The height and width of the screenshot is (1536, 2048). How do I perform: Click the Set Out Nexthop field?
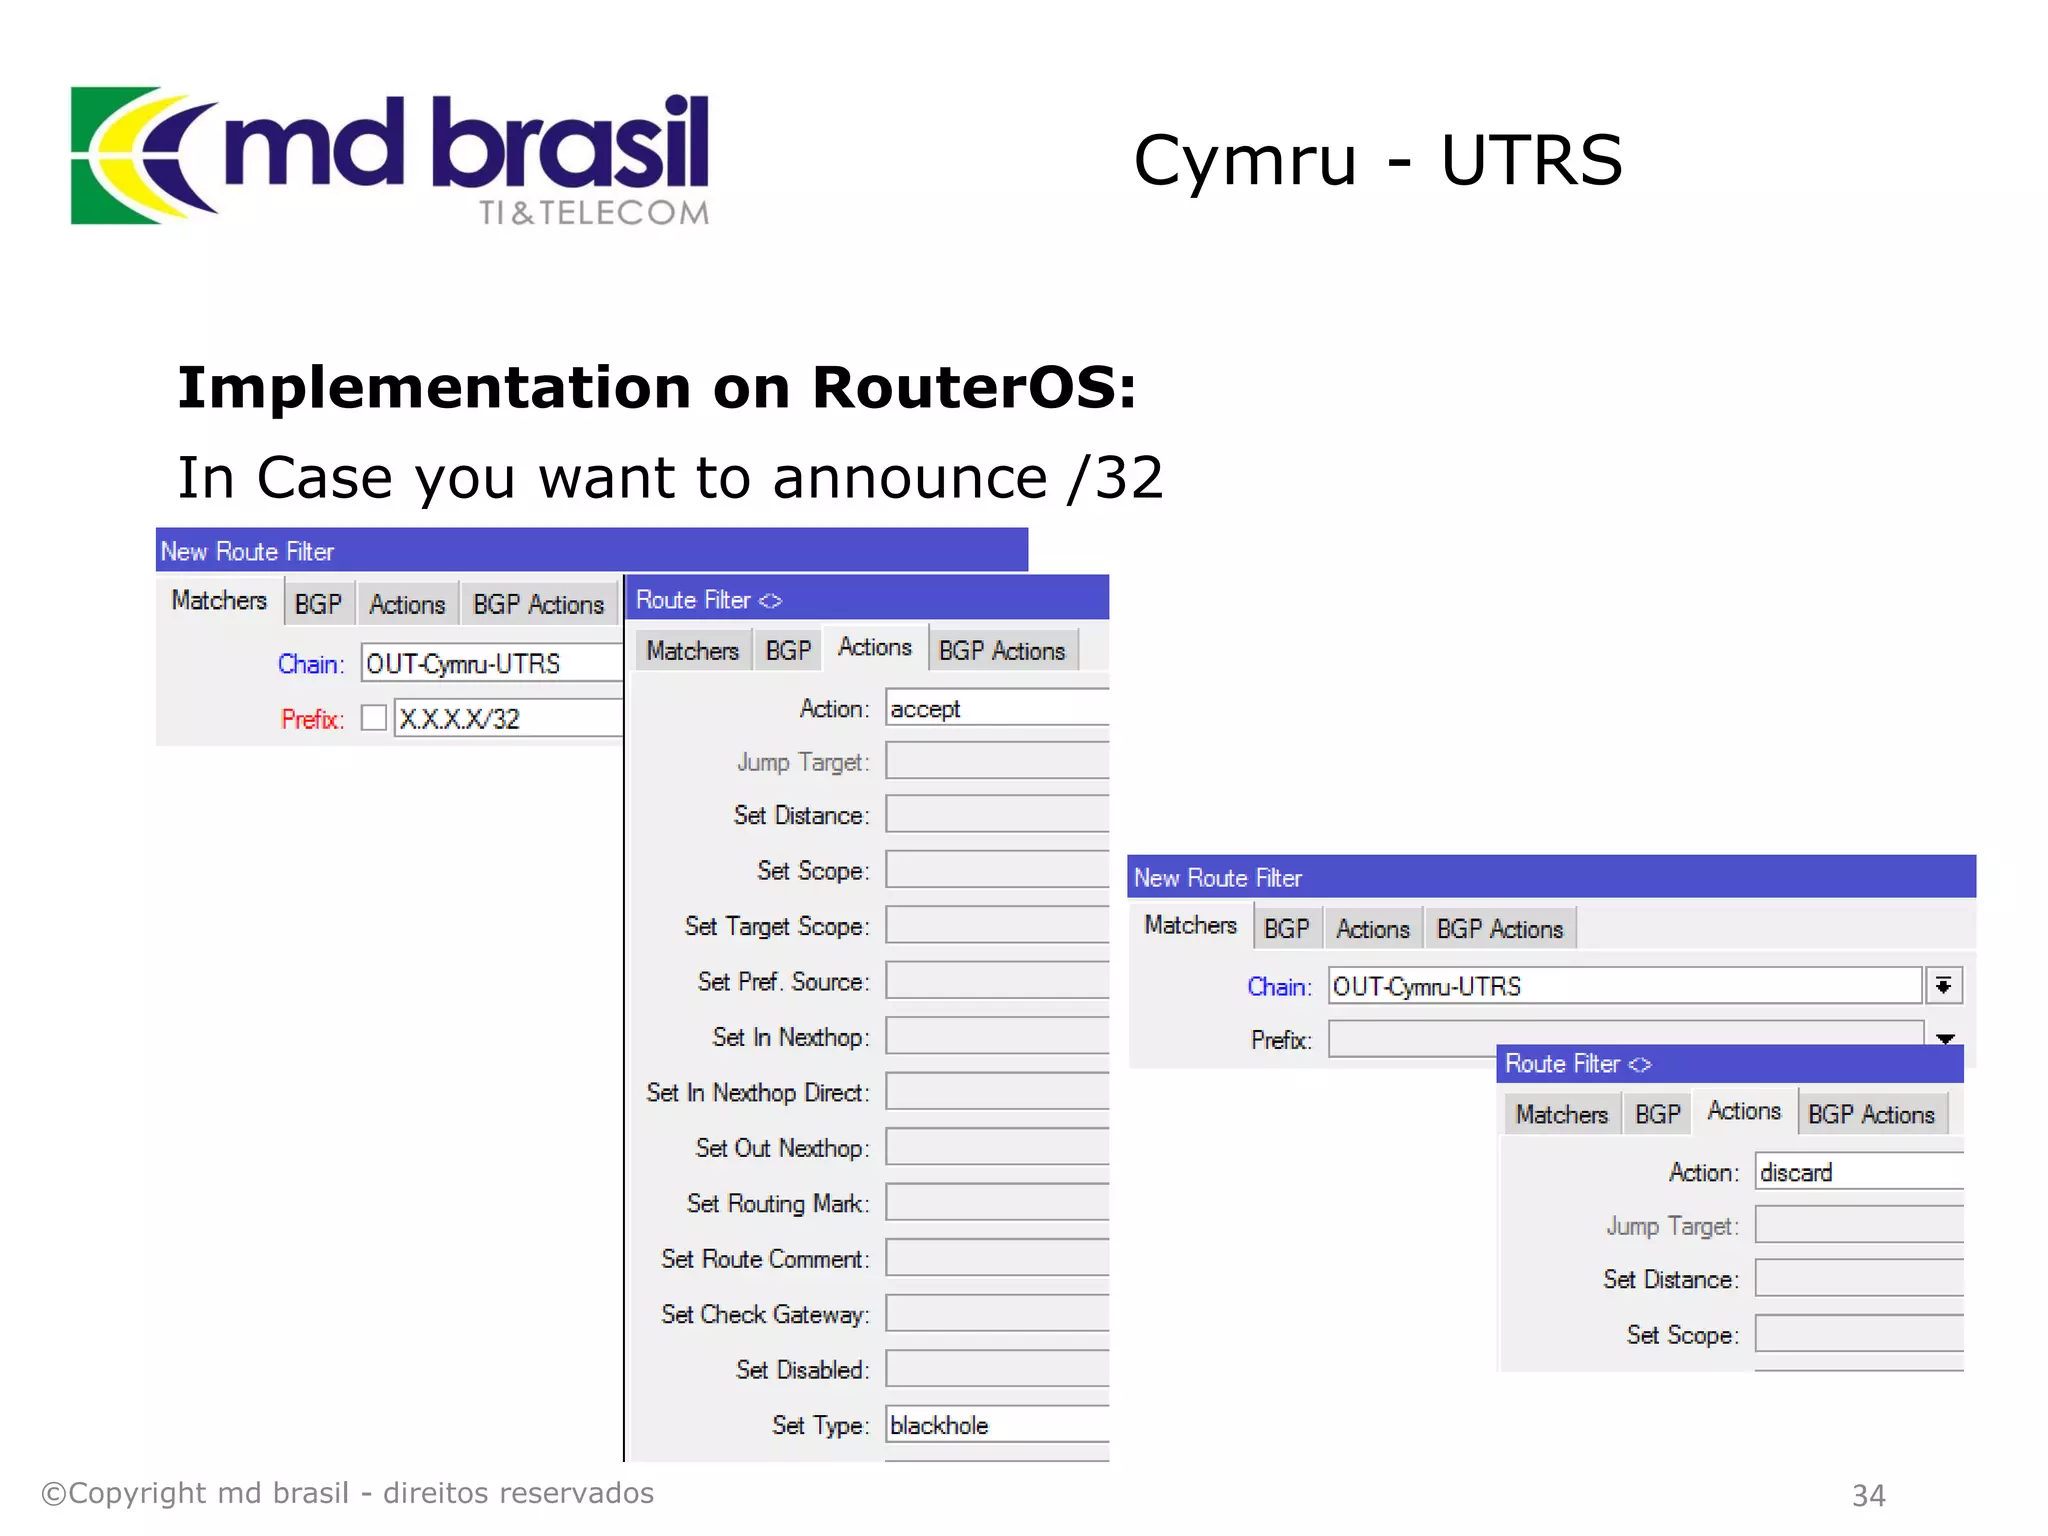click(x=997, y=1147)
